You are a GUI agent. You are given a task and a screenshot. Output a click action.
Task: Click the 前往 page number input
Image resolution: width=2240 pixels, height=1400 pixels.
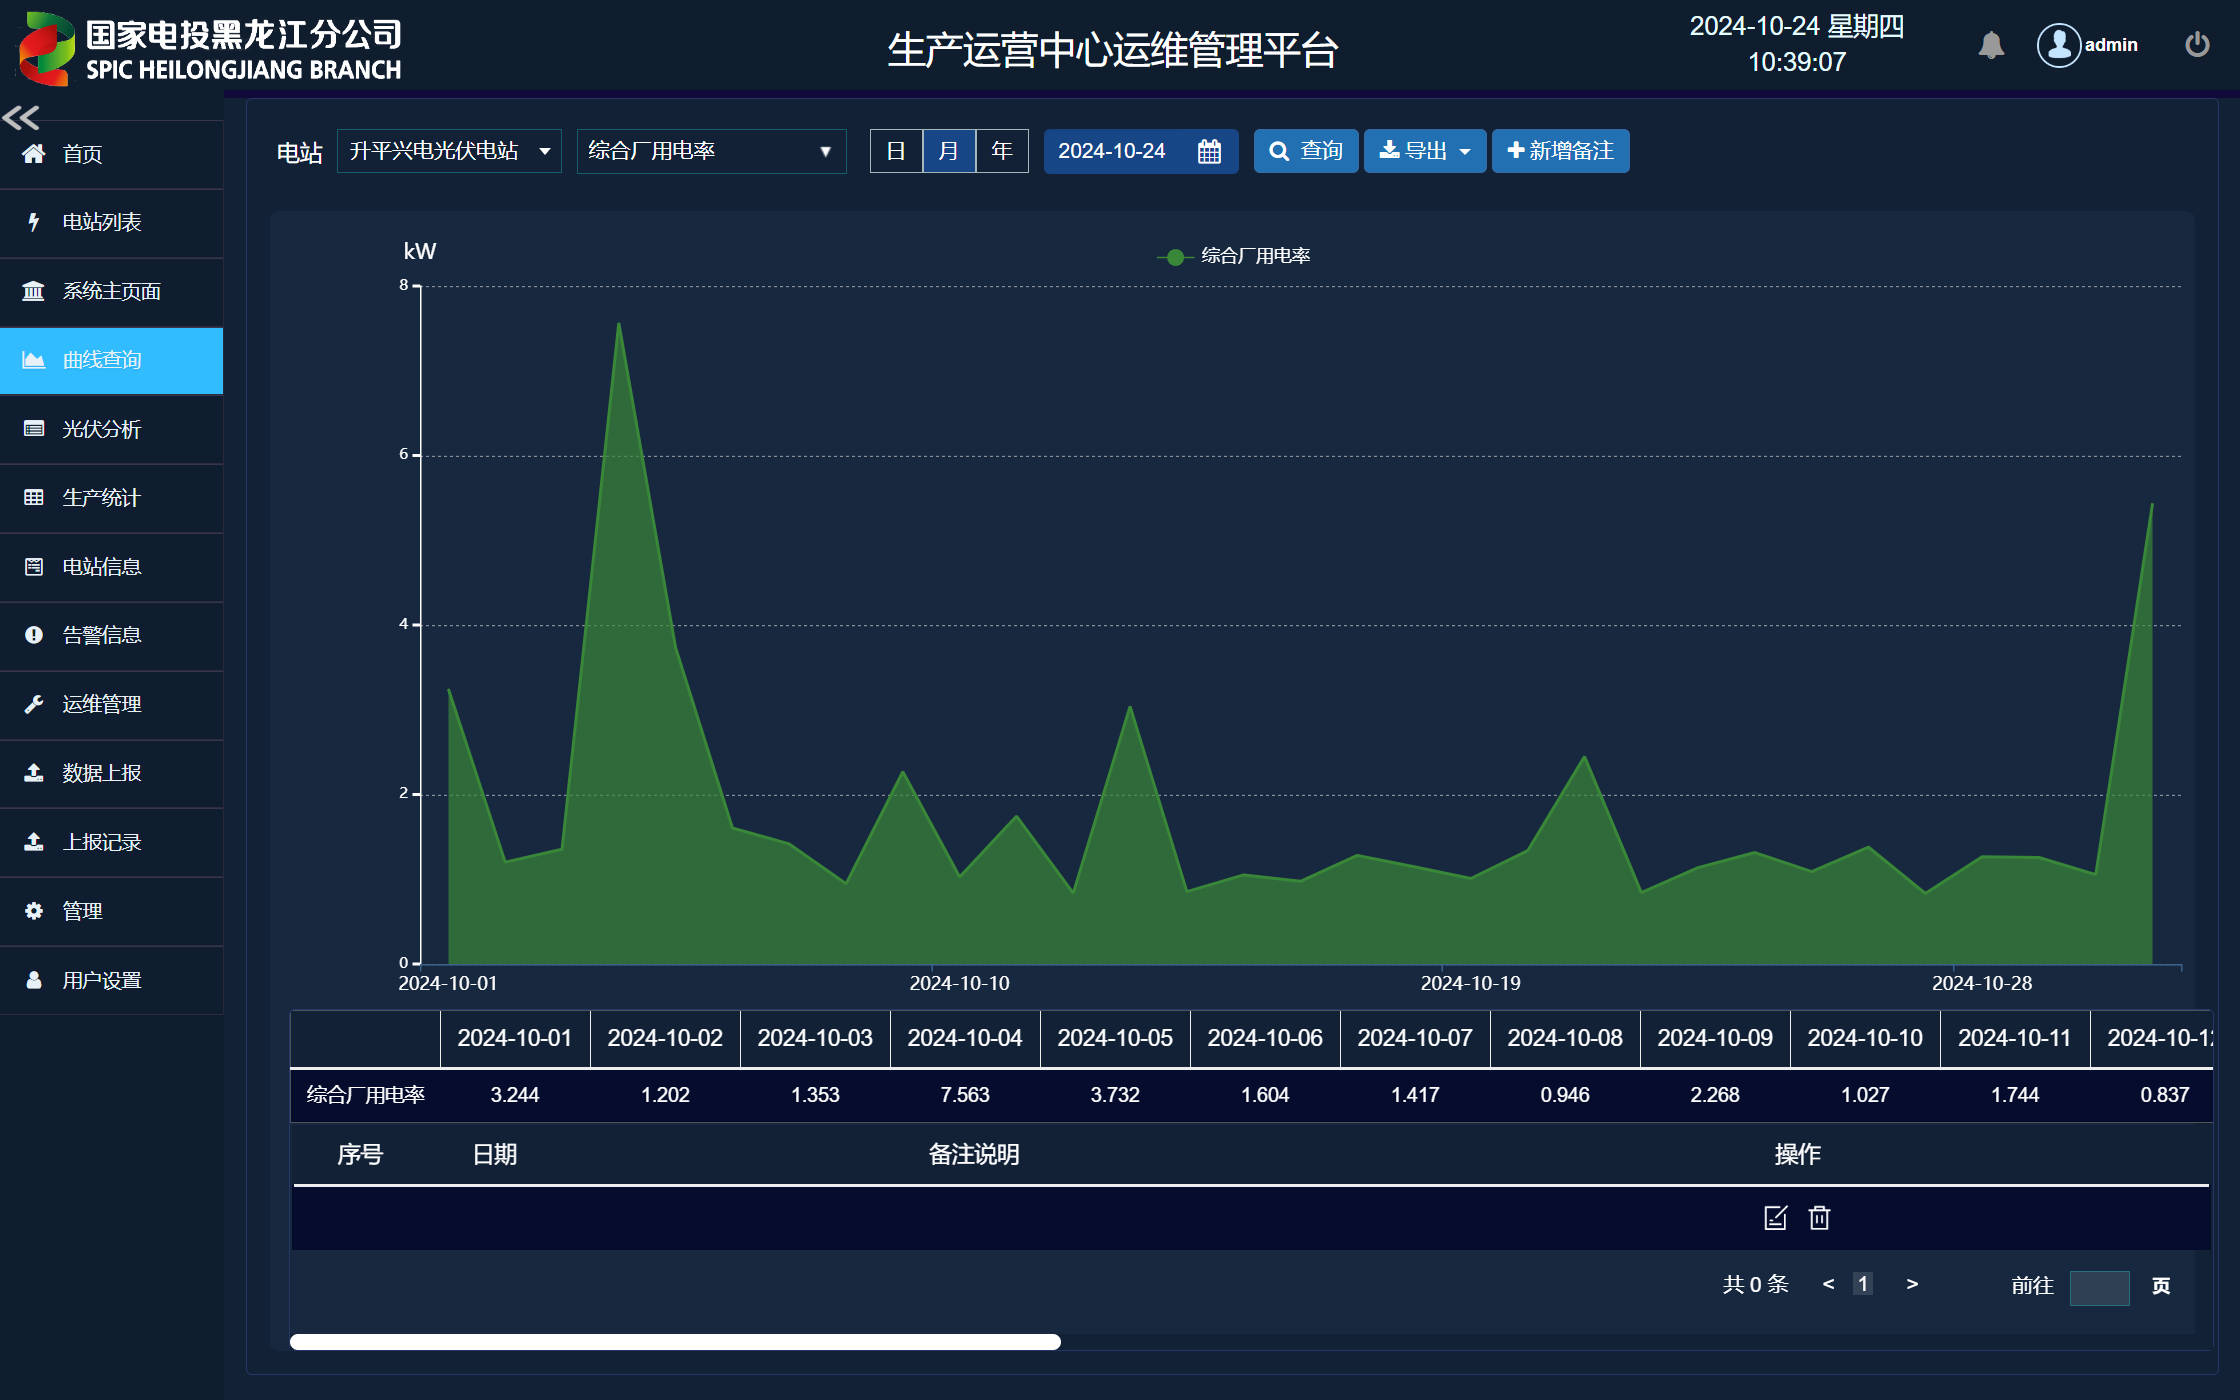pyautogui.click(x=2099, y=1287)
